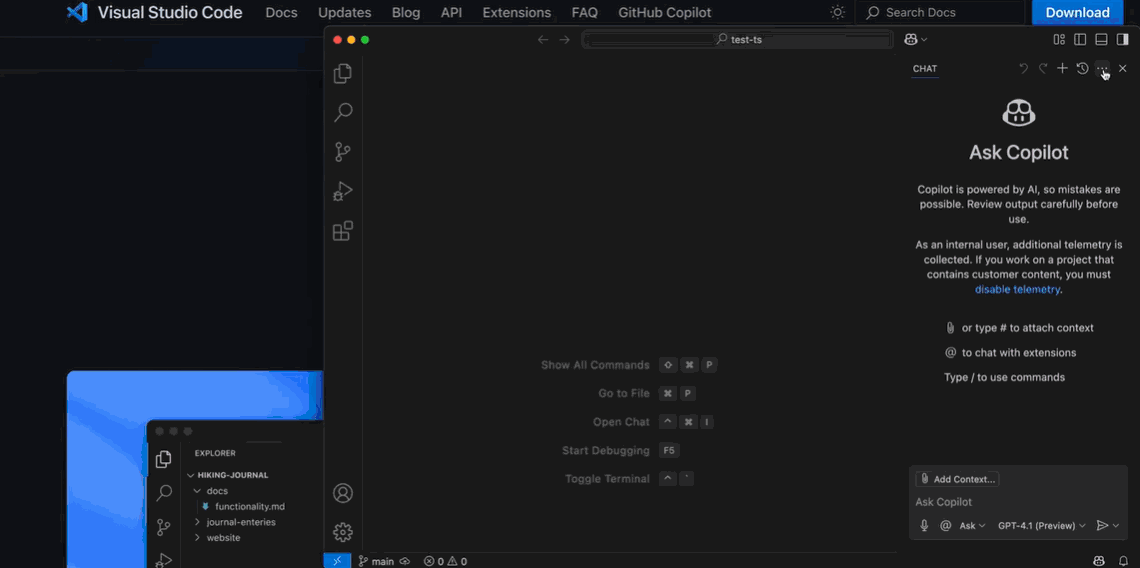
Task: Open the Blog menu on the website
Action: coord(406,12)
